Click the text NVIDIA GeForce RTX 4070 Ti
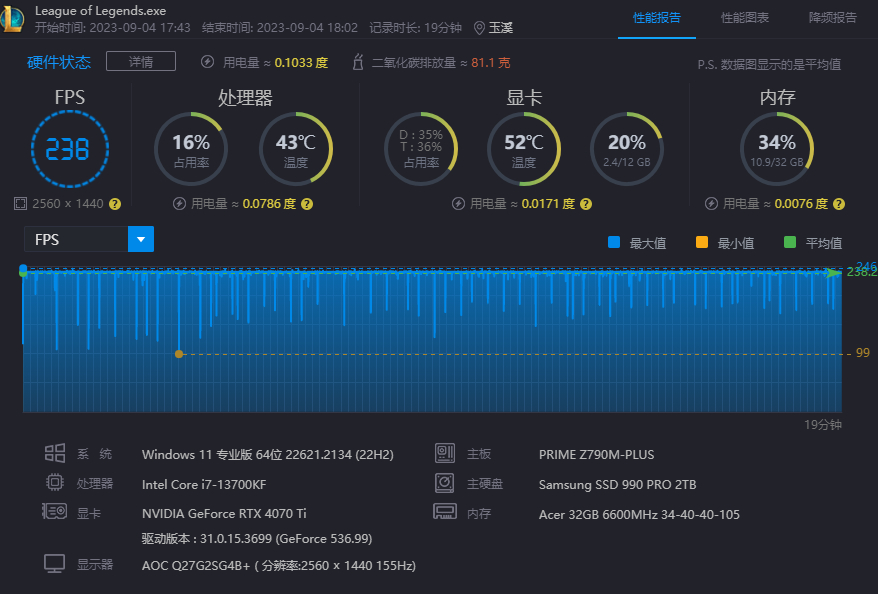The width and height of the screenshot is (878, 594). 224,513
